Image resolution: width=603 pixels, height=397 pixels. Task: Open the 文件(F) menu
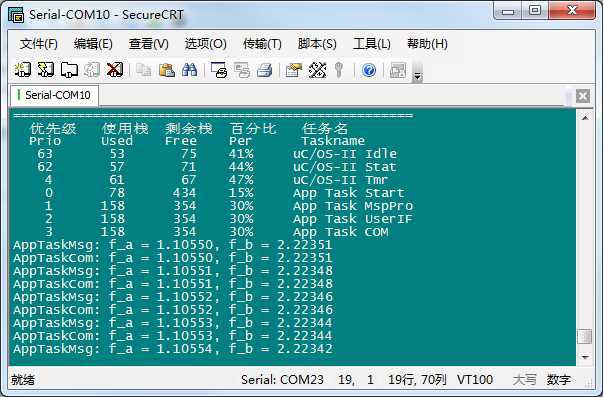pos(38,44)
